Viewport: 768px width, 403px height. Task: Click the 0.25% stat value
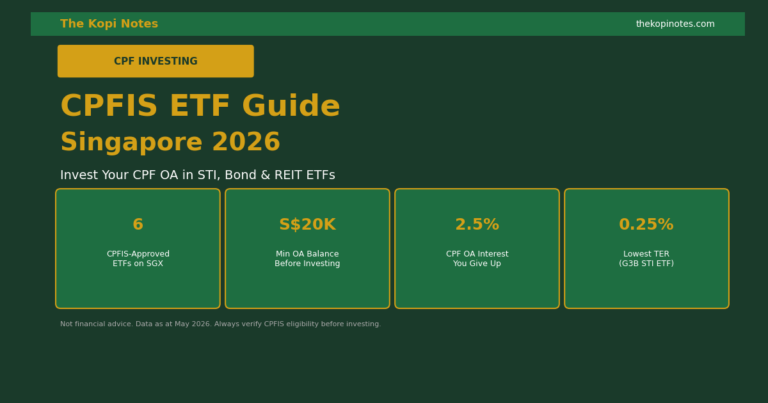coord(646,224)
